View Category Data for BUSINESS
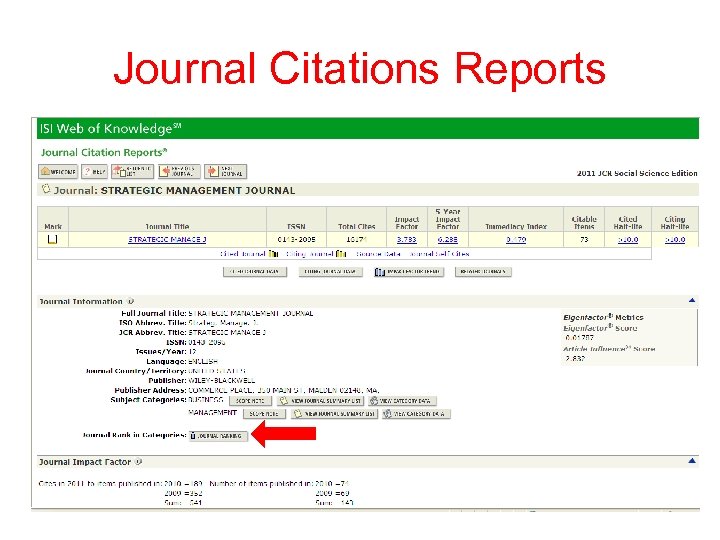 pyautogui.click(x=402, y=401)
